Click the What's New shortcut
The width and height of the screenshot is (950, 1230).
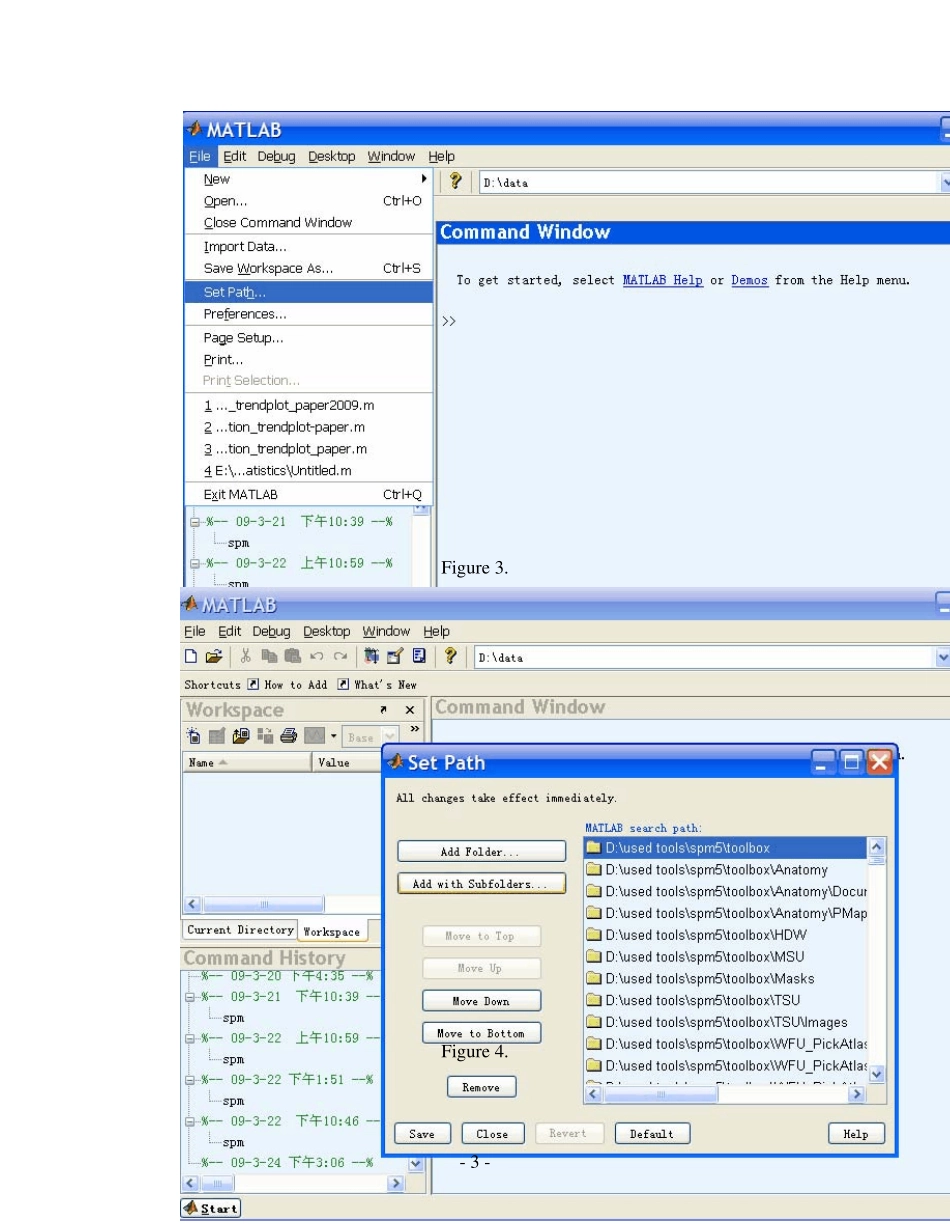375,685
